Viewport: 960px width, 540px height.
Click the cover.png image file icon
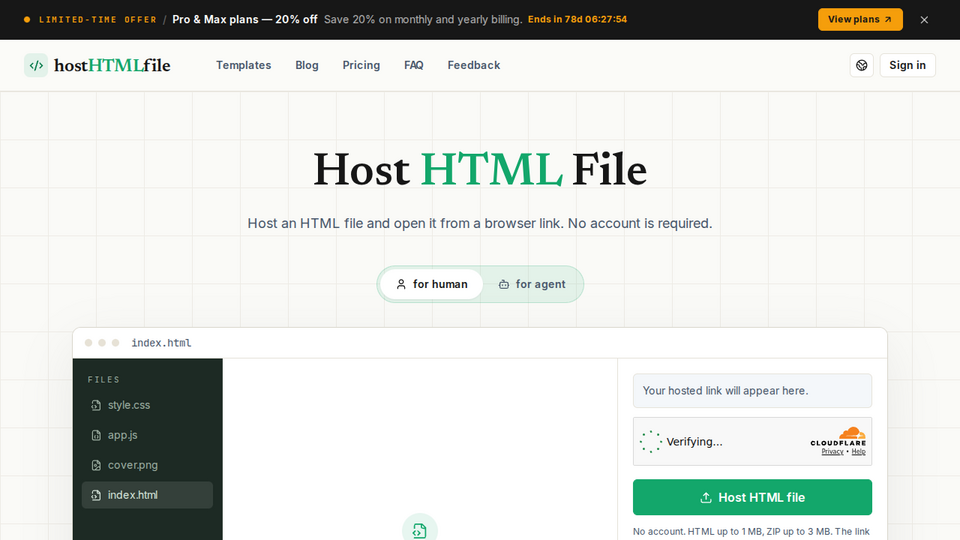[x=96, y=465]
